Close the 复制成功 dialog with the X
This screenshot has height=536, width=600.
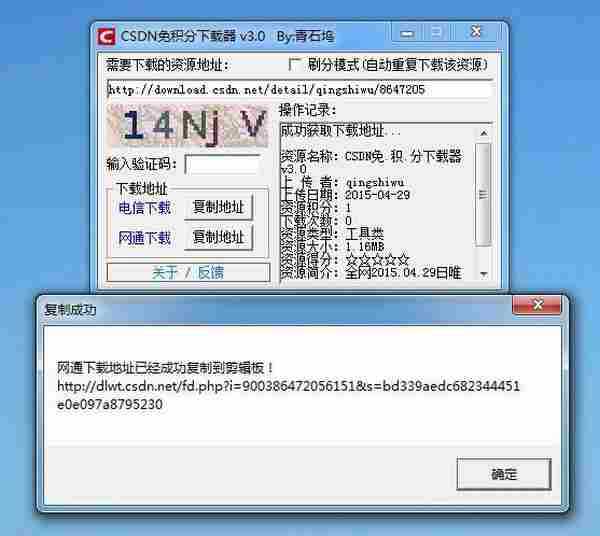[x=538, y=305]
